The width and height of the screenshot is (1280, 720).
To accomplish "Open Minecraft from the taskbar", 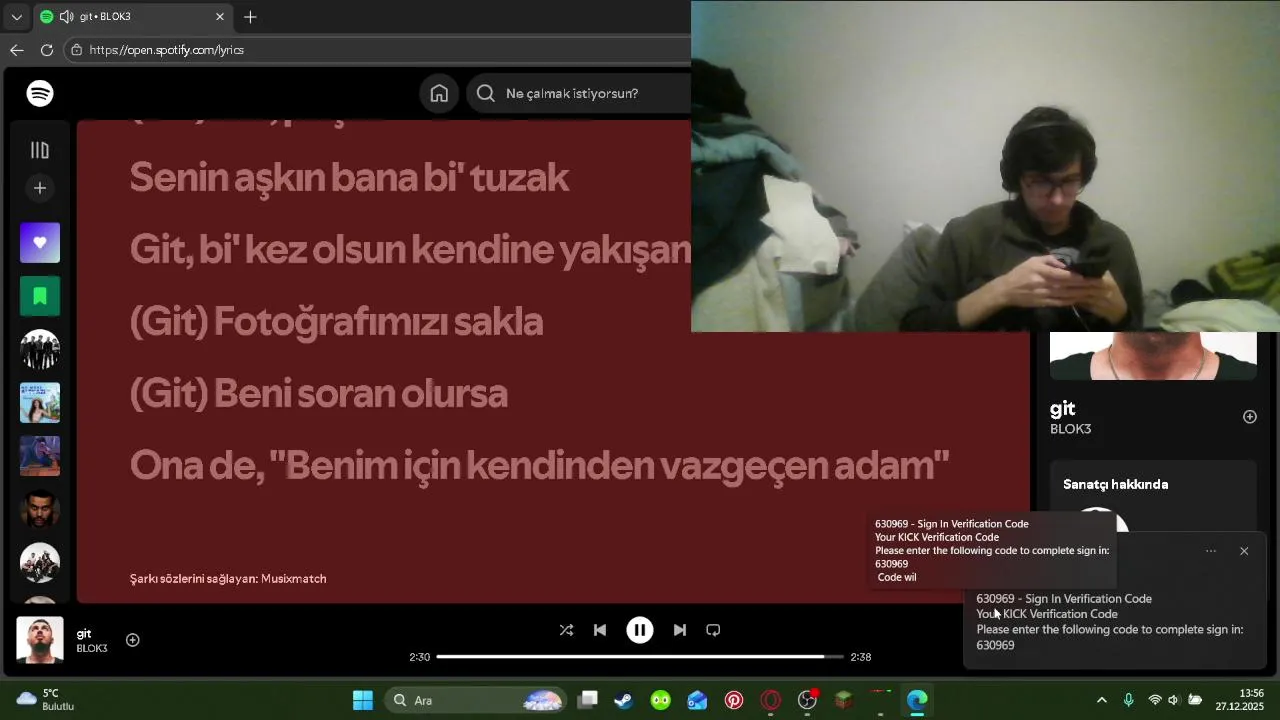I will coord(844,700).
